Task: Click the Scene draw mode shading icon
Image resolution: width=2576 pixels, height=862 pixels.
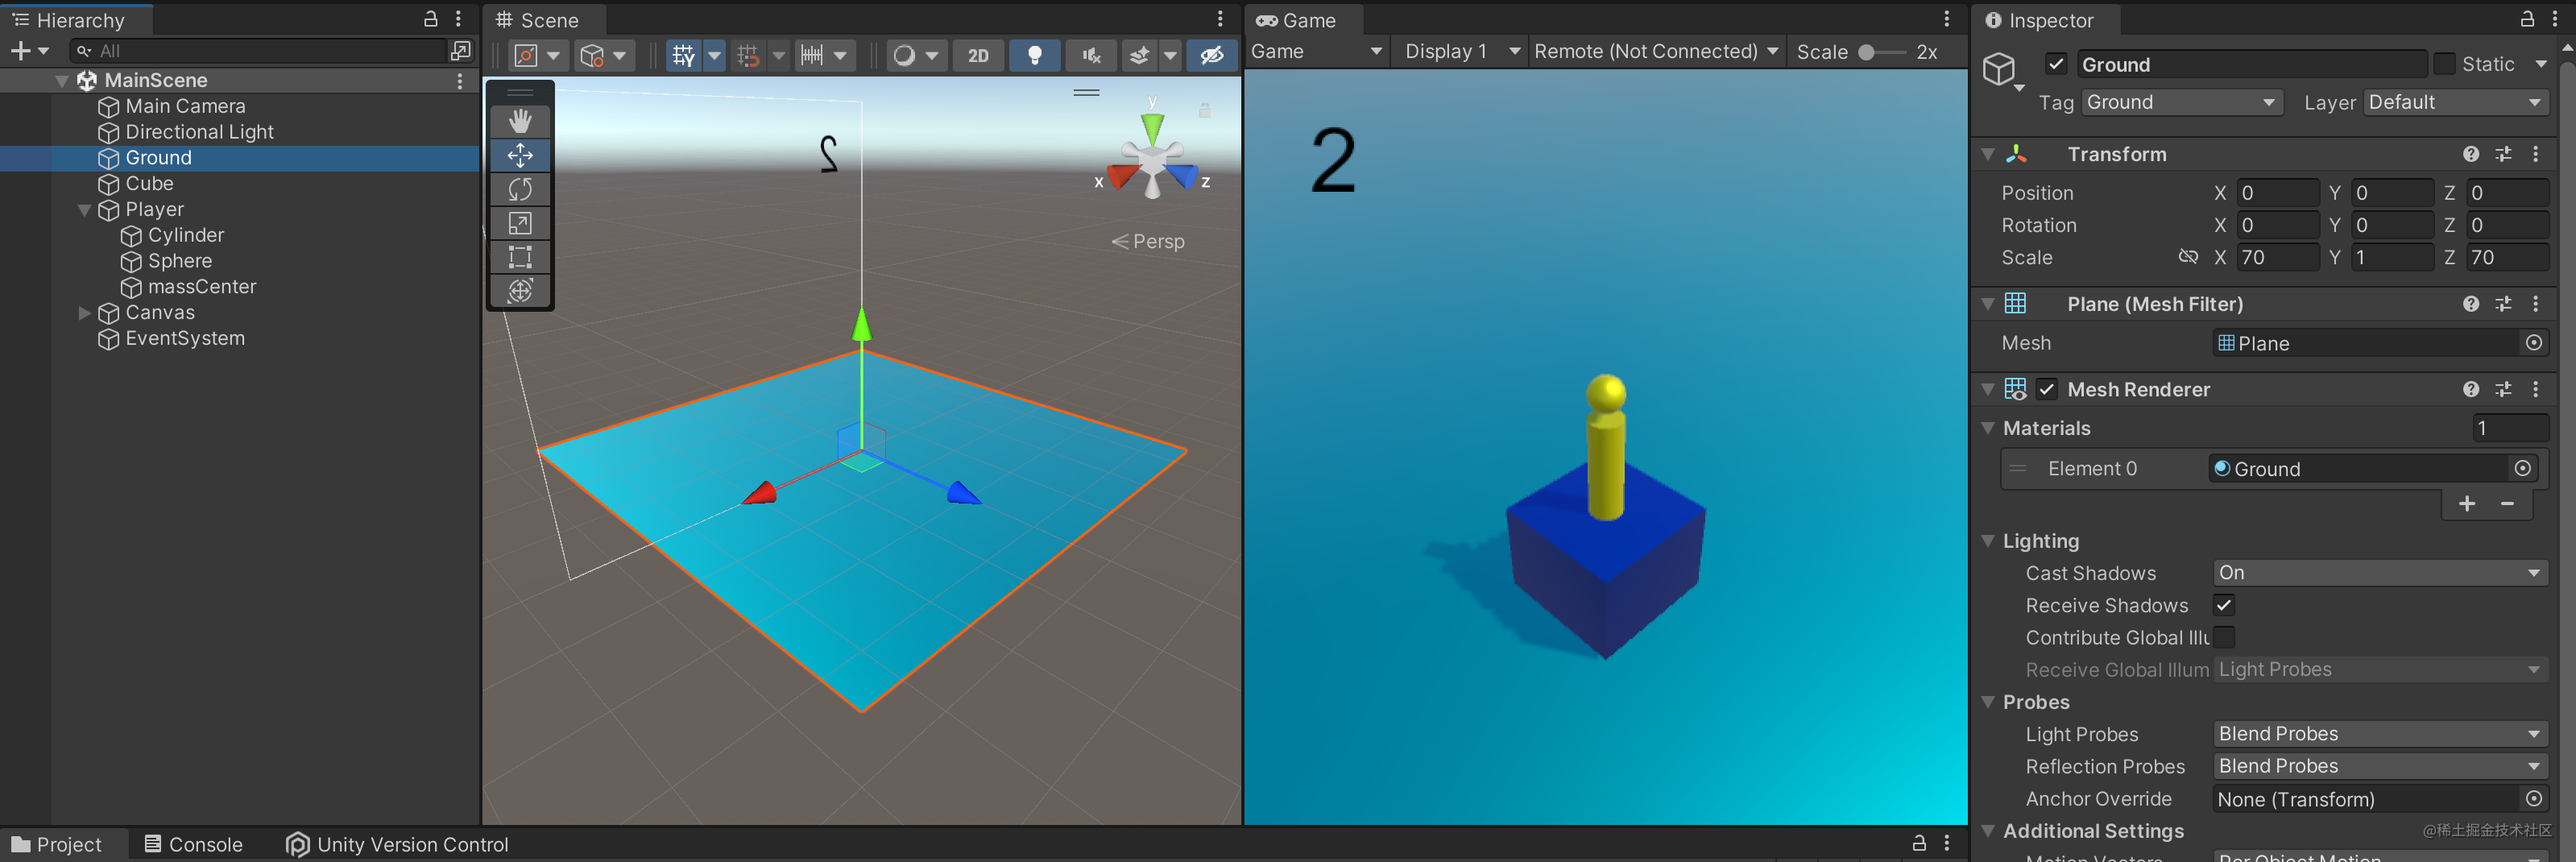Action: point(904,55)
